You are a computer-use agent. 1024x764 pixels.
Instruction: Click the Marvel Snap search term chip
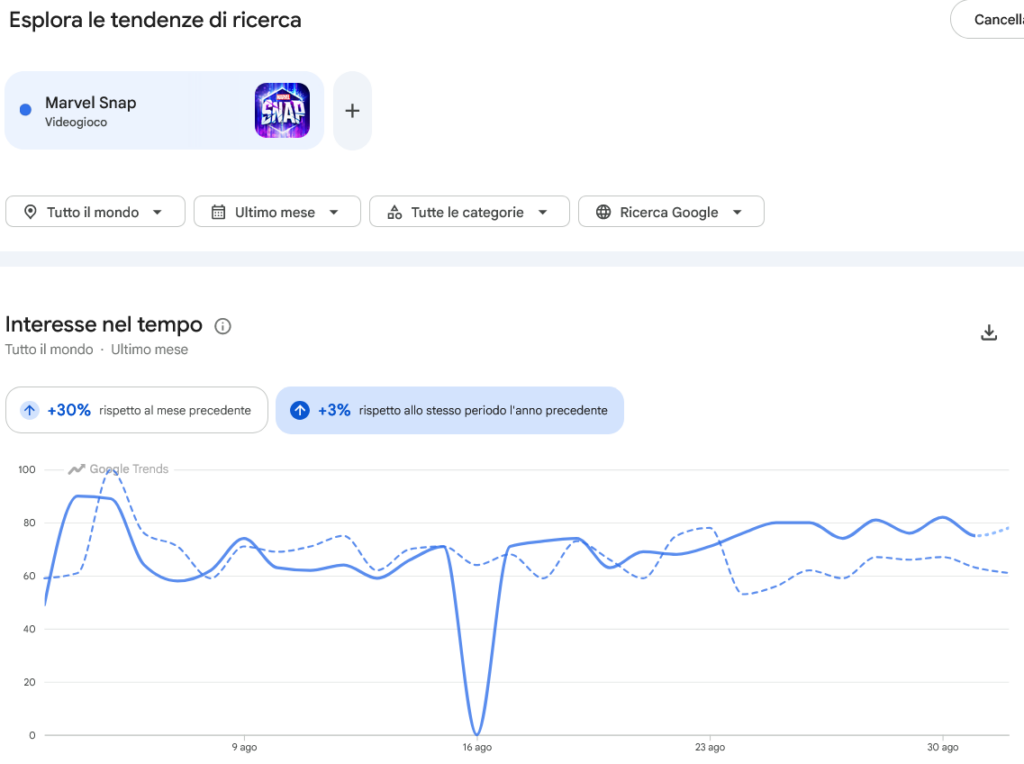point(164,110)
